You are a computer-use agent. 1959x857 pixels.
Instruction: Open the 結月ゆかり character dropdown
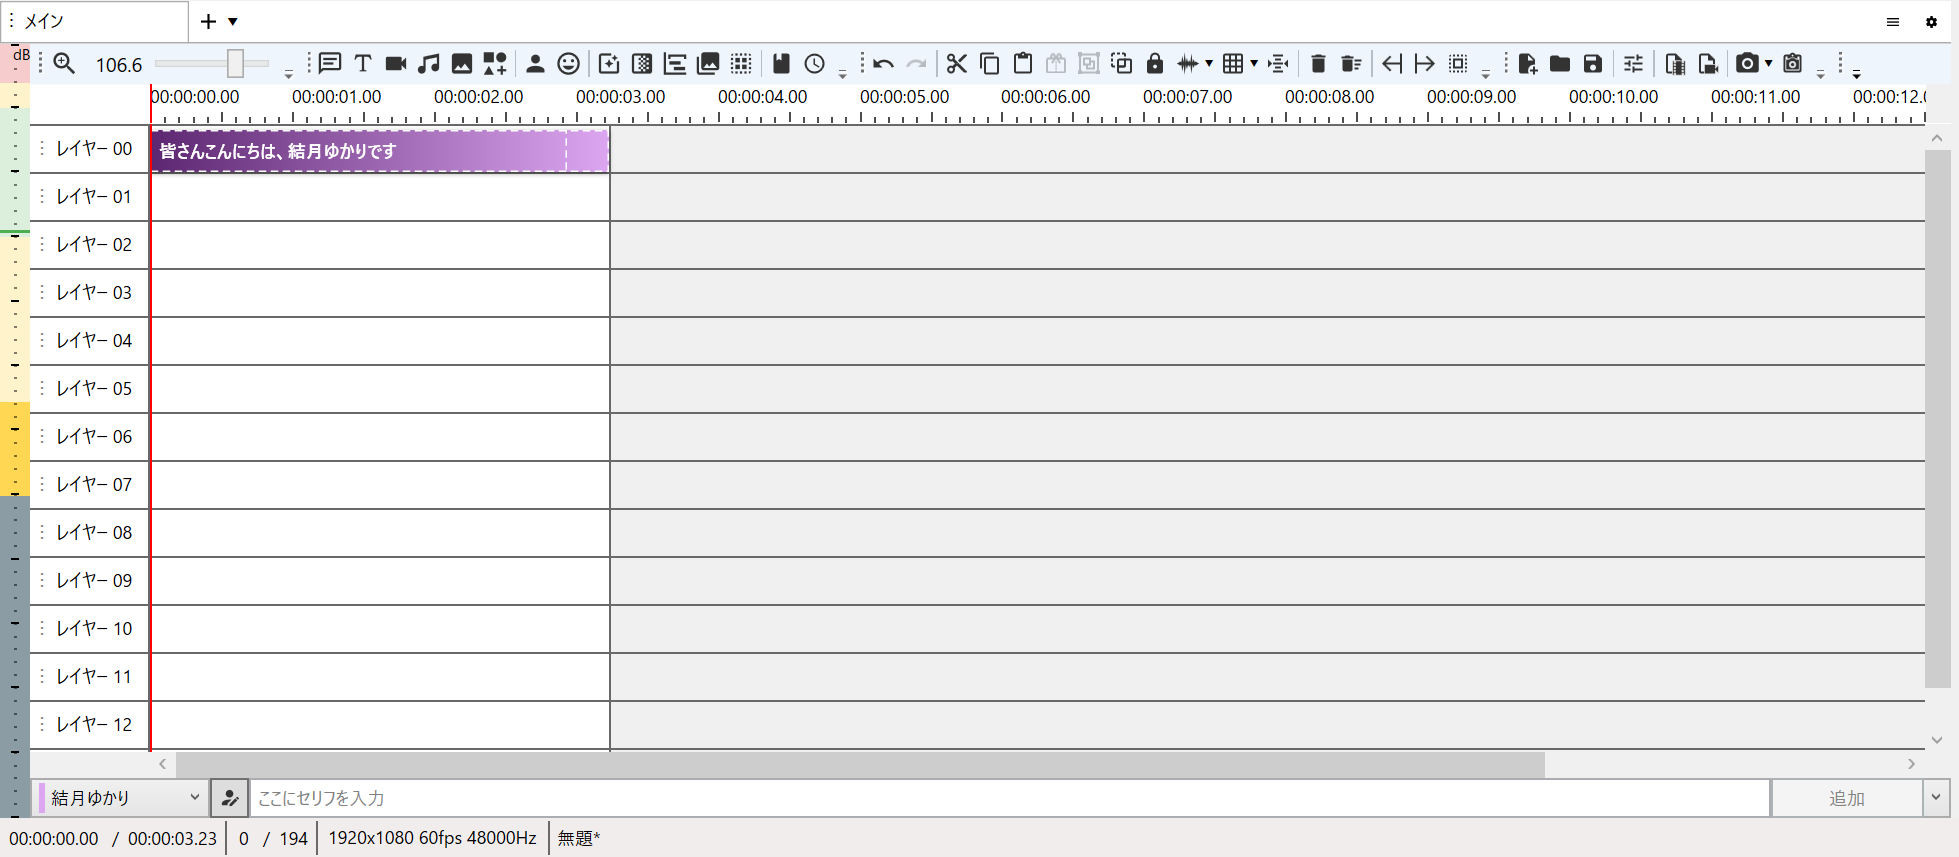pyautogui.click(x=122, y=798)
